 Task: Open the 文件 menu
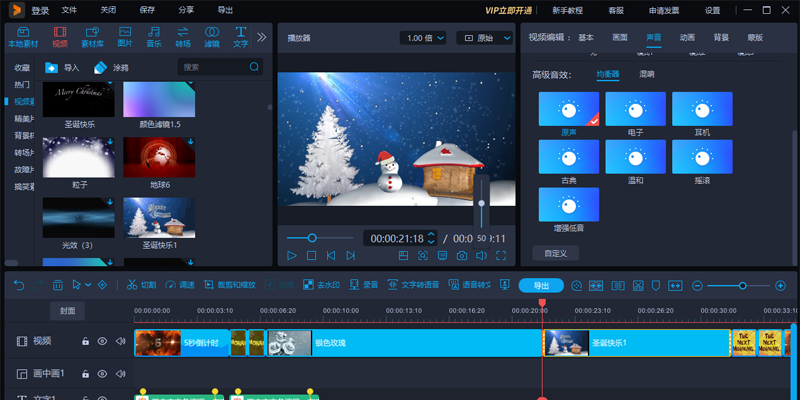(x=69, y=10)
